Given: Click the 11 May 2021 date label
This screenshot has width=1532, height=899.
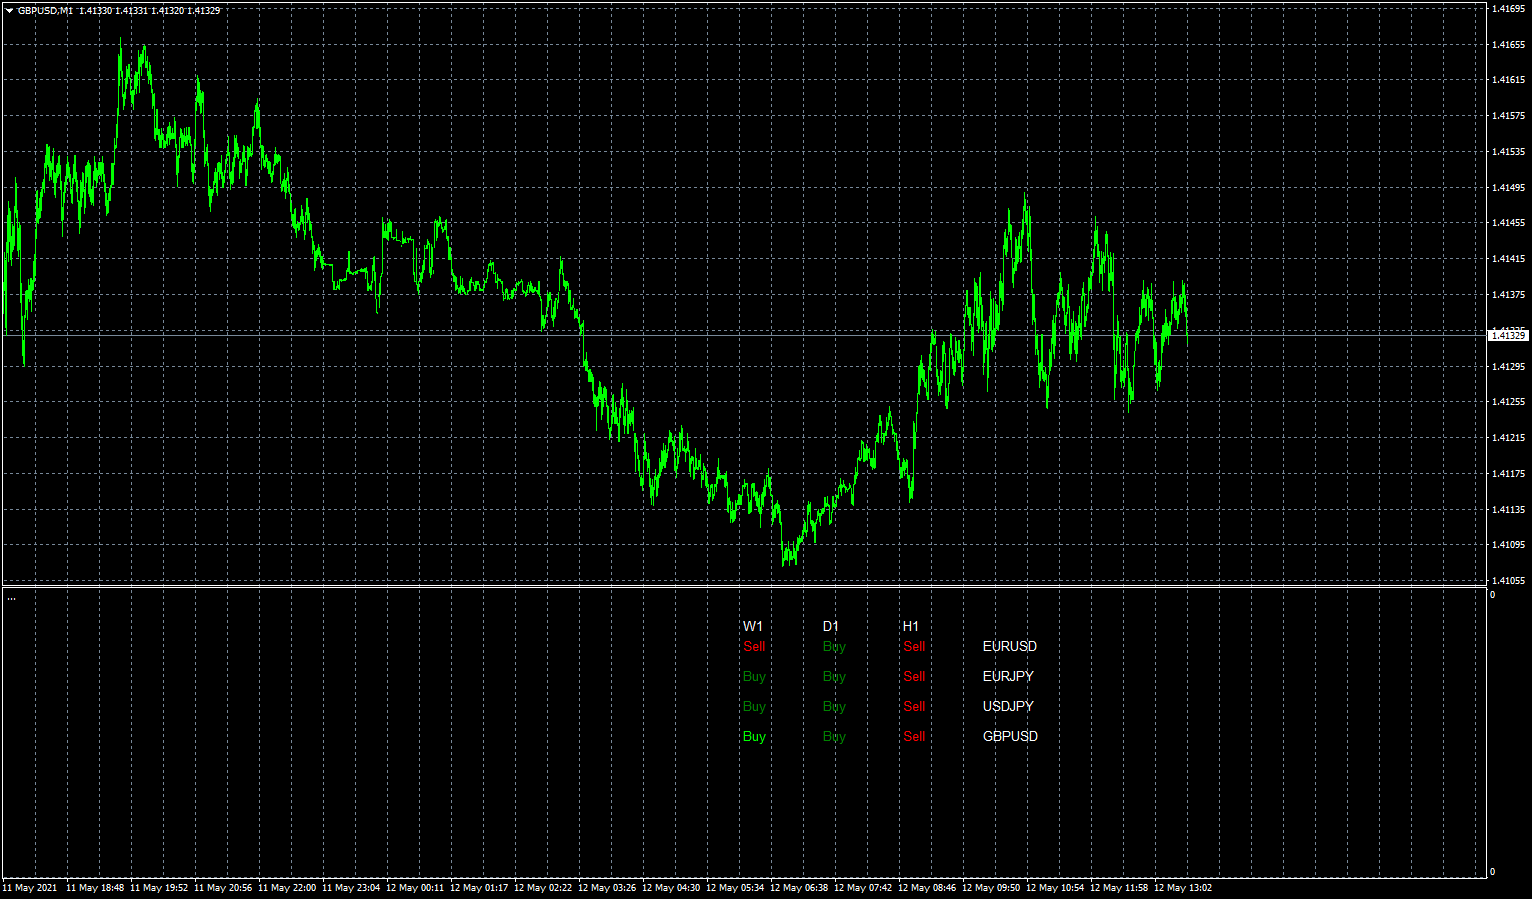Looking at the screenshot, I should [30, 887].
